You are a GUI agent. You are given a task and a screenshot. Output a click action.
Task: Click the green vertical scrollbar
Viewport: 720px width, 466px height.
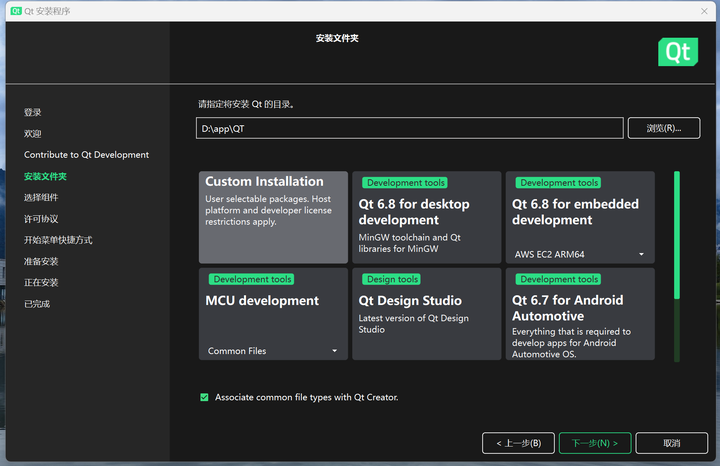click(677, 235)
